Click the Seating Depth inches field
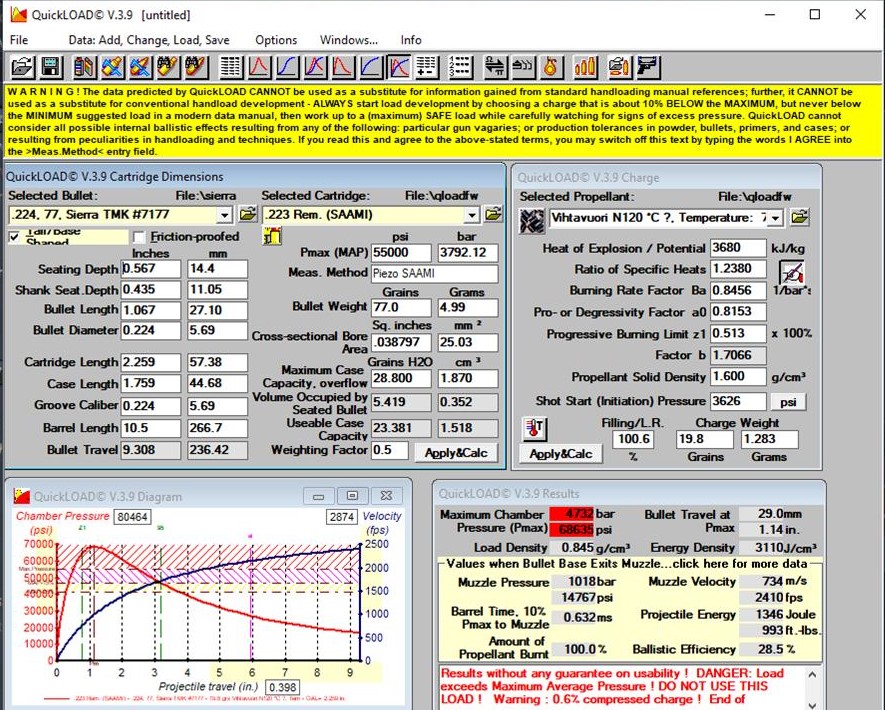Screen dimensions: 885x710 click(x=151, y=269)
